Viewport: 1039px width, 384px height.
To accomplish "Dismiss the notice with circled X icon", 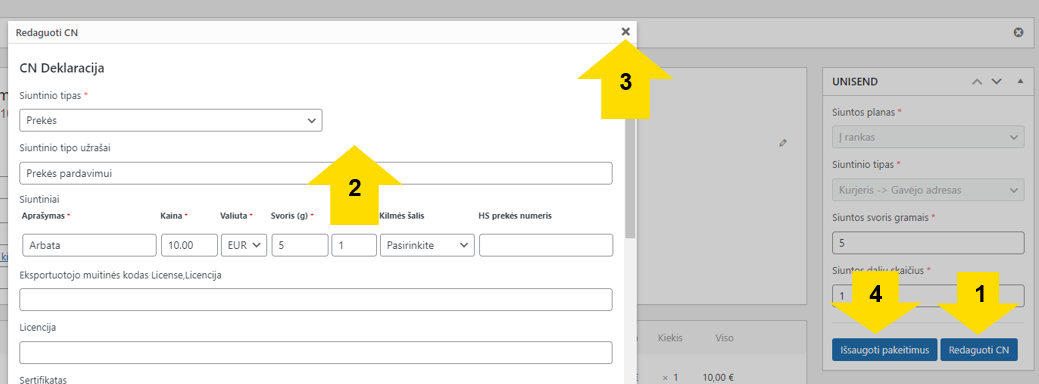I will click(1018, 32).
